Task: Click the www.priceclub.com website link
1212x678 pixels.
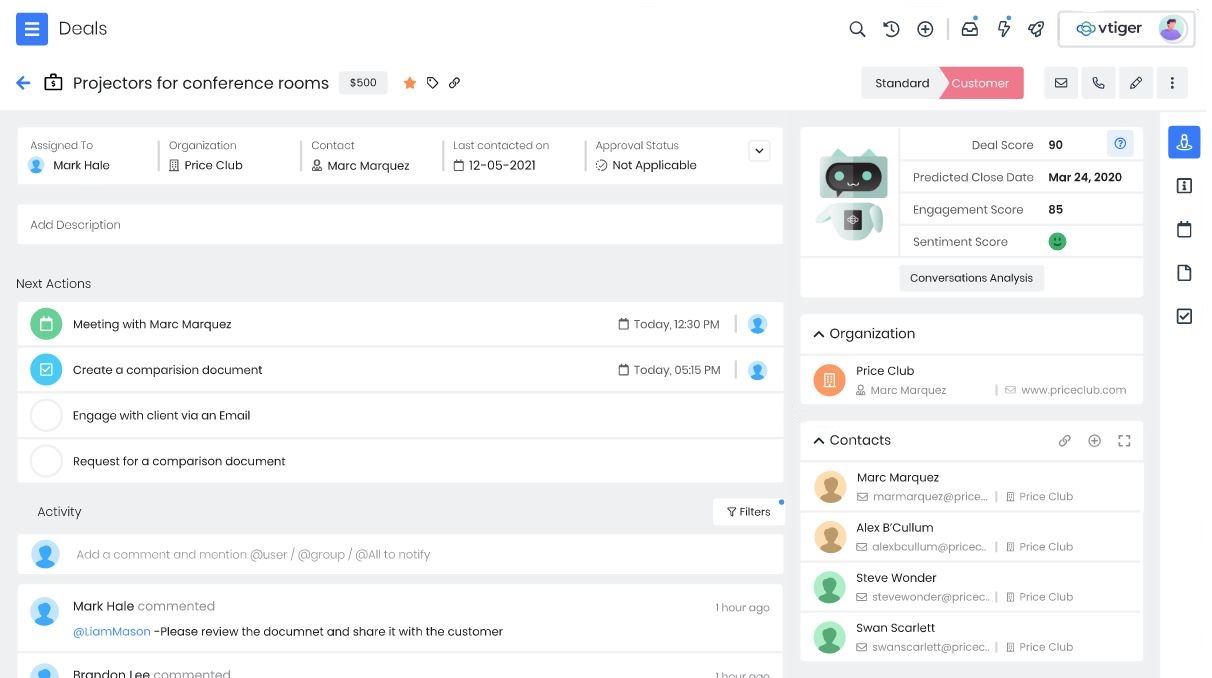Action: [x=1073, y=389]
